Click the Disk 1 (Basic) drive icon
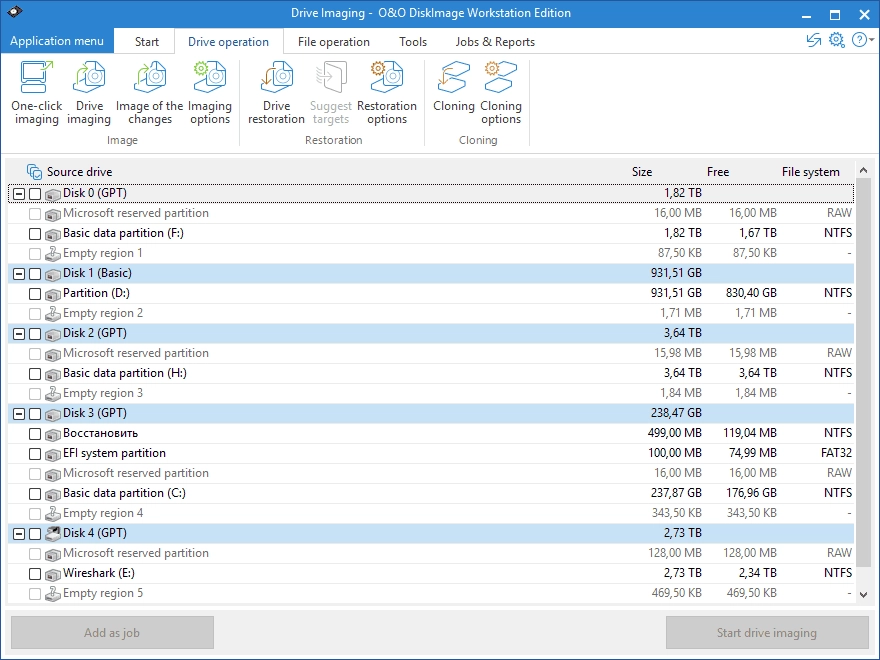This screenshot has width=880, height=660. (53, 274)
